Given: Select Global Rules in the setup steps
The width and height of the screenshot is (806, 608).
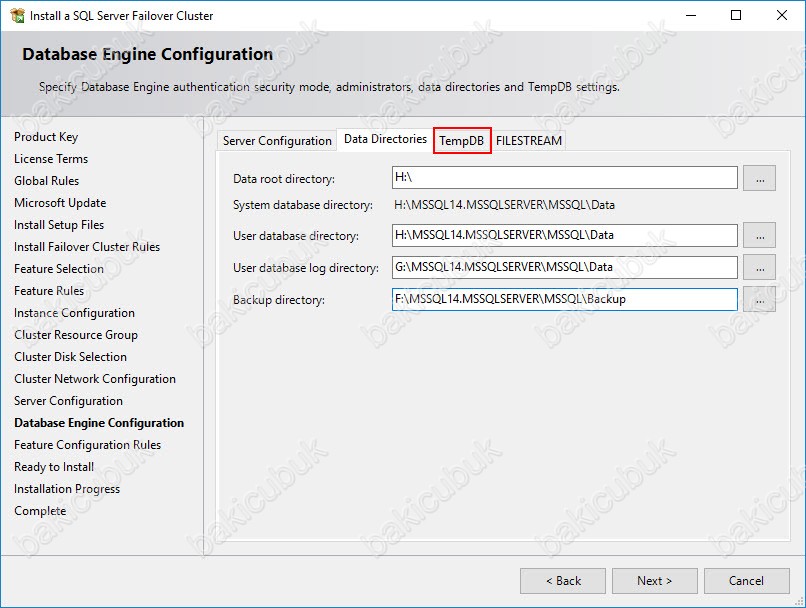Looking at the screenshot, I should (47, 181).
